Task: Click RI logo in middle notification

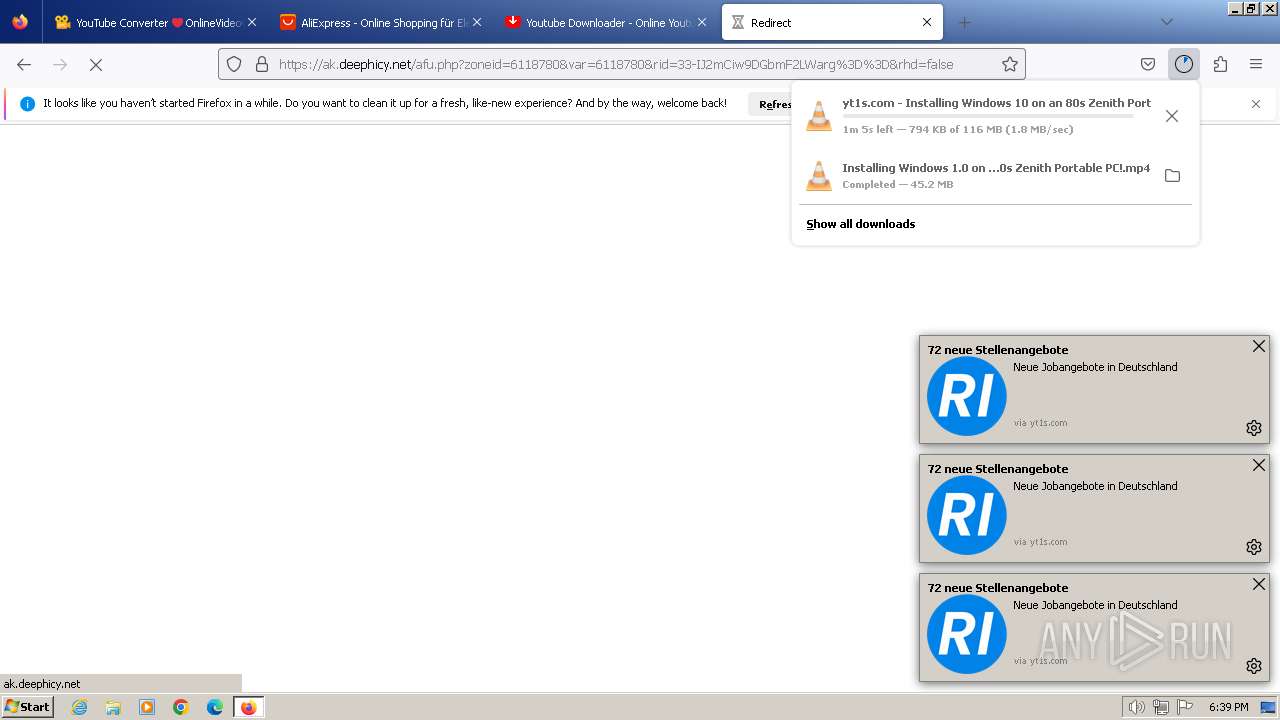Action: (x=967, y=515)
